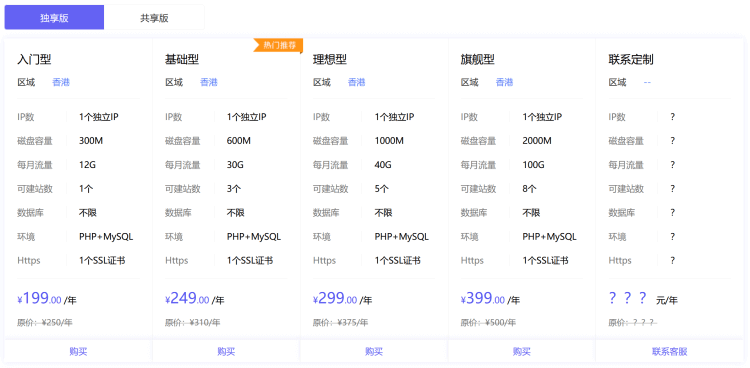
Task: Click 香港 region link in 基础型 card
Action: tap(209, 82)
